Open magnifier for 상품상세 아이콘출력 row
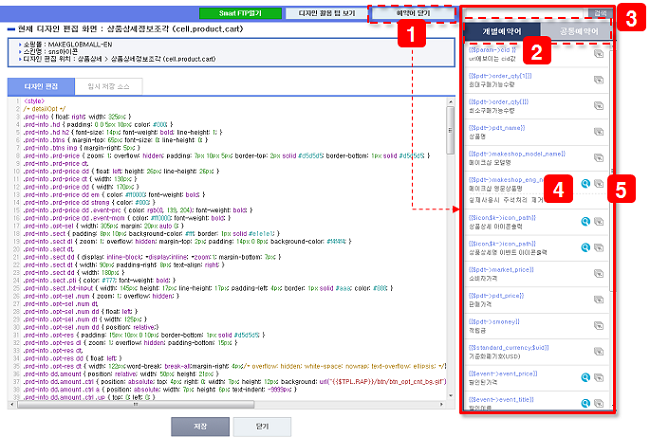 click(585, 222)
